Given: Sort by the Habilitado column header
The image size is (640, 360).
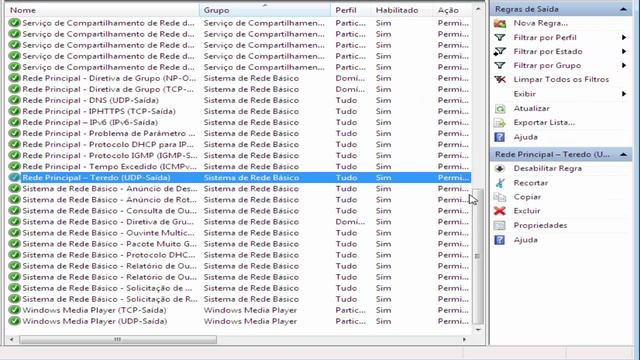Looking at the screenshot, I should click(x=402, y=10).
